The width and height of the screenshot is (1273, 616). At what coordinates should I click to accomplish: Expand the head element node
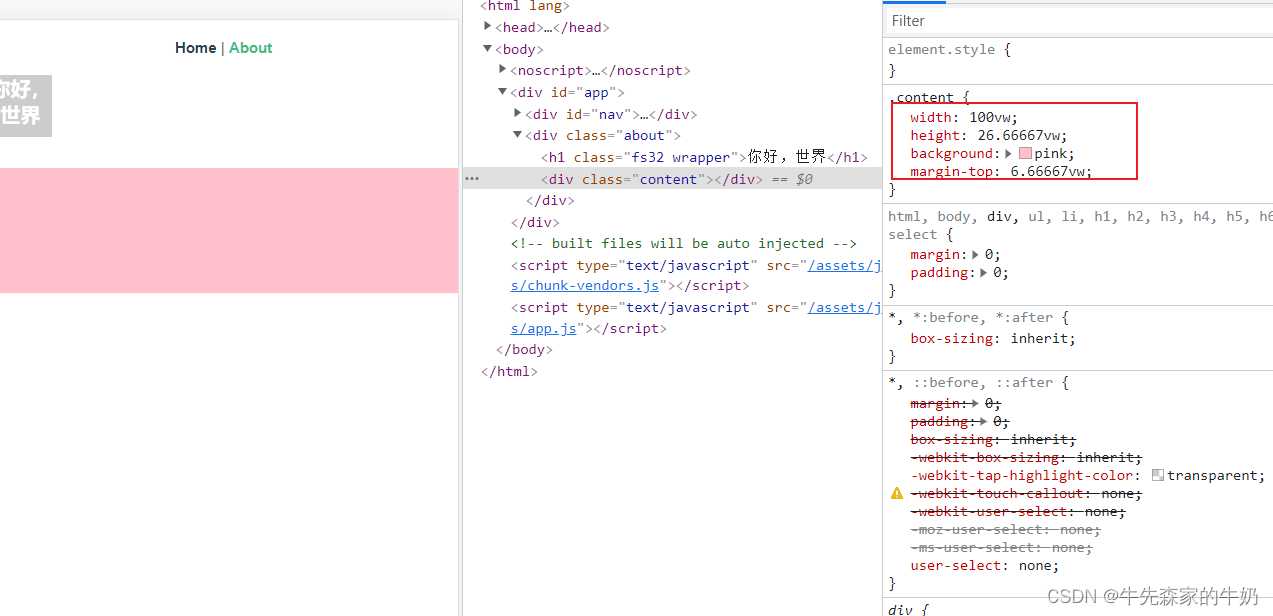tap(488, 27)
